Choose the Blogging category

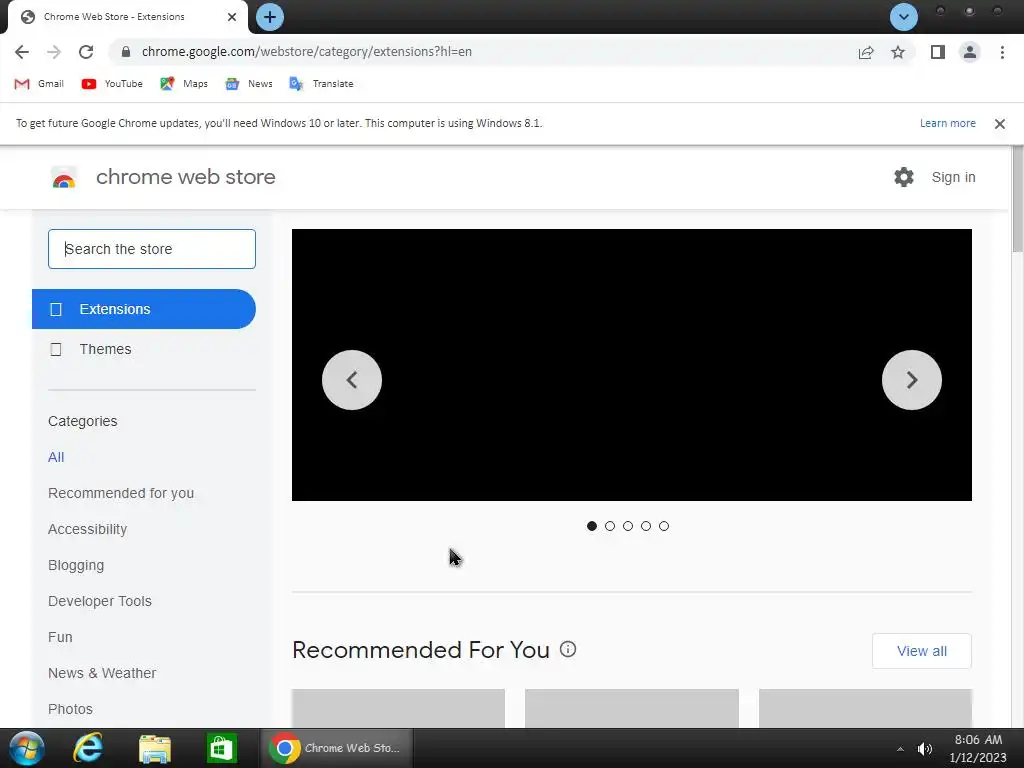[76, 565]
